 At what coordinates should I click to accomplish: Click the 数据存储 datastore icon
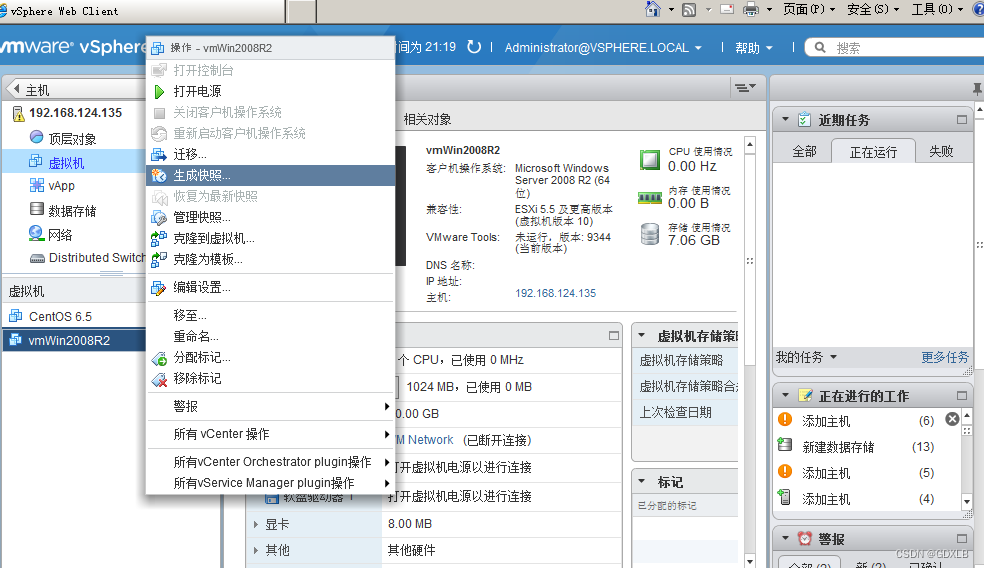(37, 209)
